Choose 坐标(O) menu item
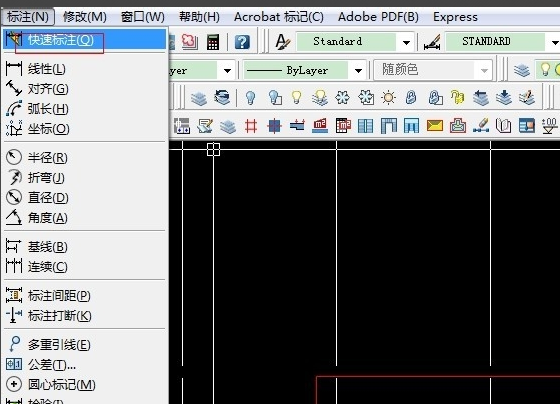The height and width of the screenshot is (404, 560). point(85,129)
